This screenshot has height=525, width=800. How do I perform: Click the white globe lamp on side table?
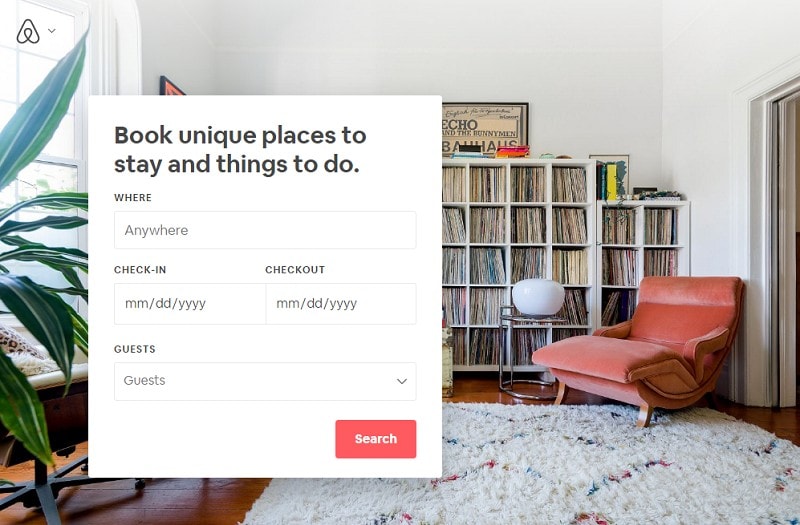(538, 297)
